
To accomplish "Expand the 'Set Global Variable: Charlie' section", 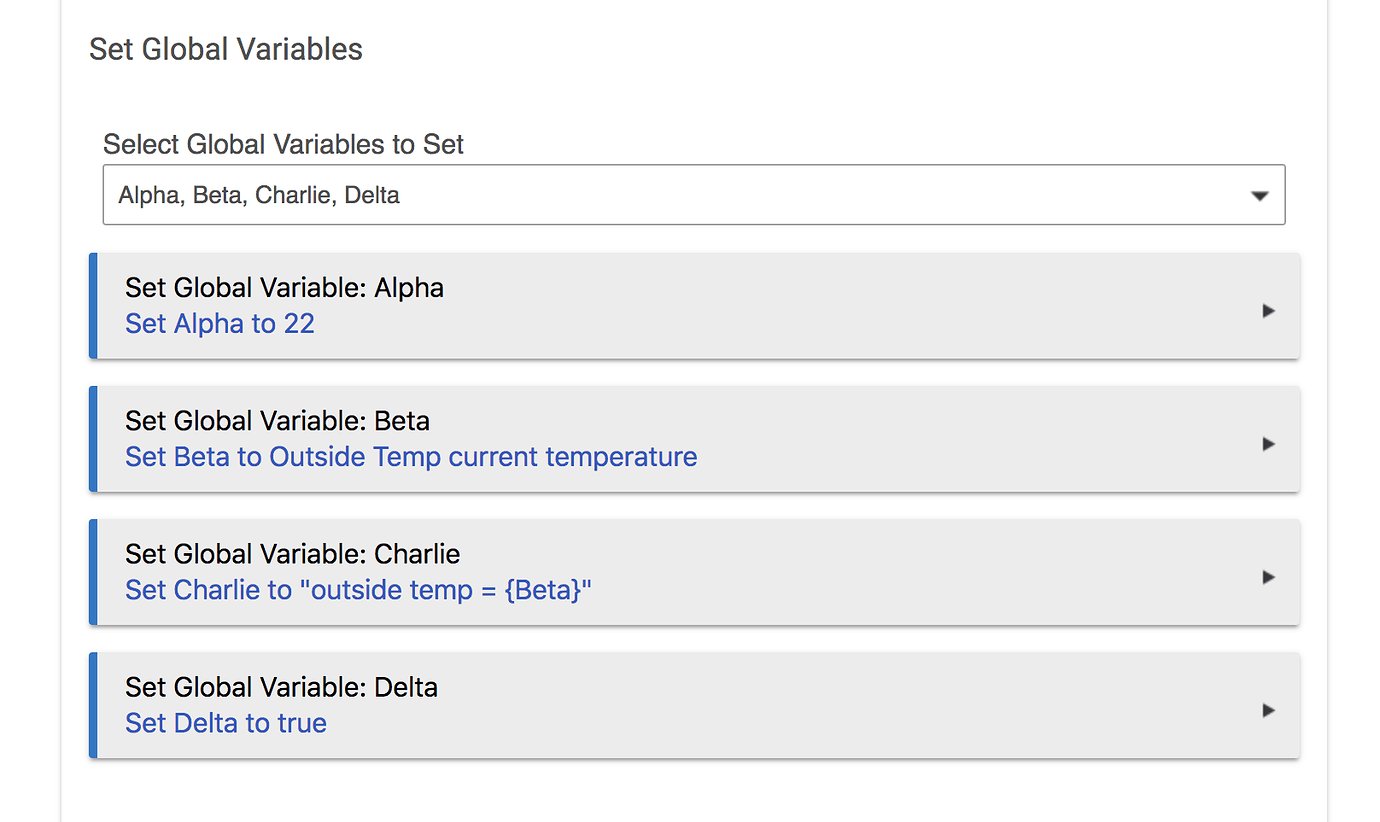I will click(x=694, y=572).
